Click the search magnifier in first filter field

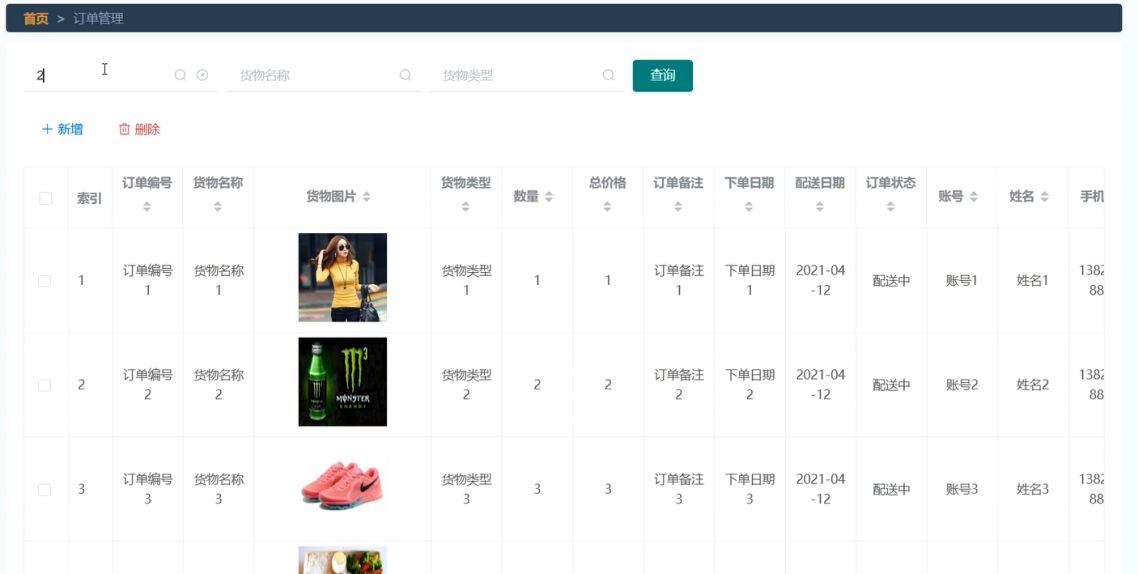pos(181,75)
